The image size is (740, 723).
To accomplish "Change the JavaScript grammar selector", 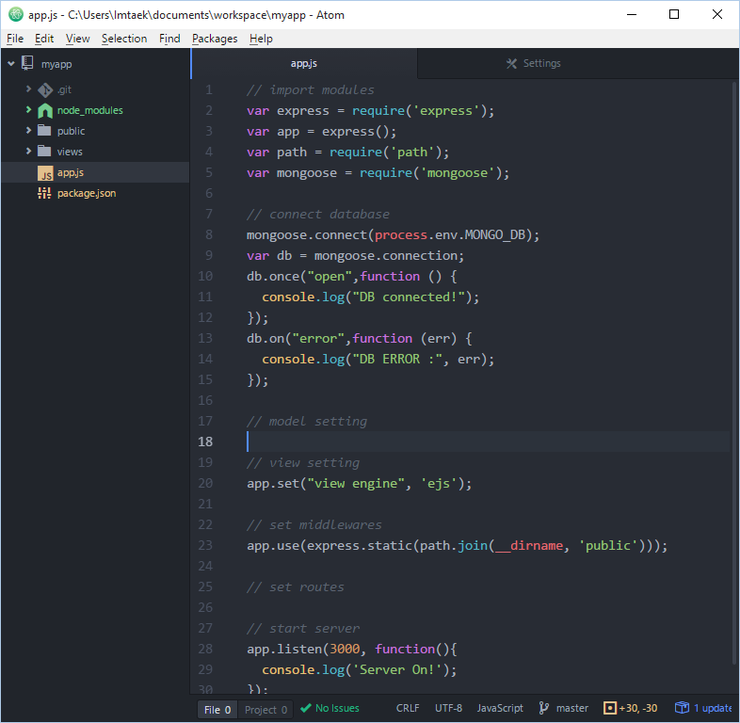I will [500, 708].
